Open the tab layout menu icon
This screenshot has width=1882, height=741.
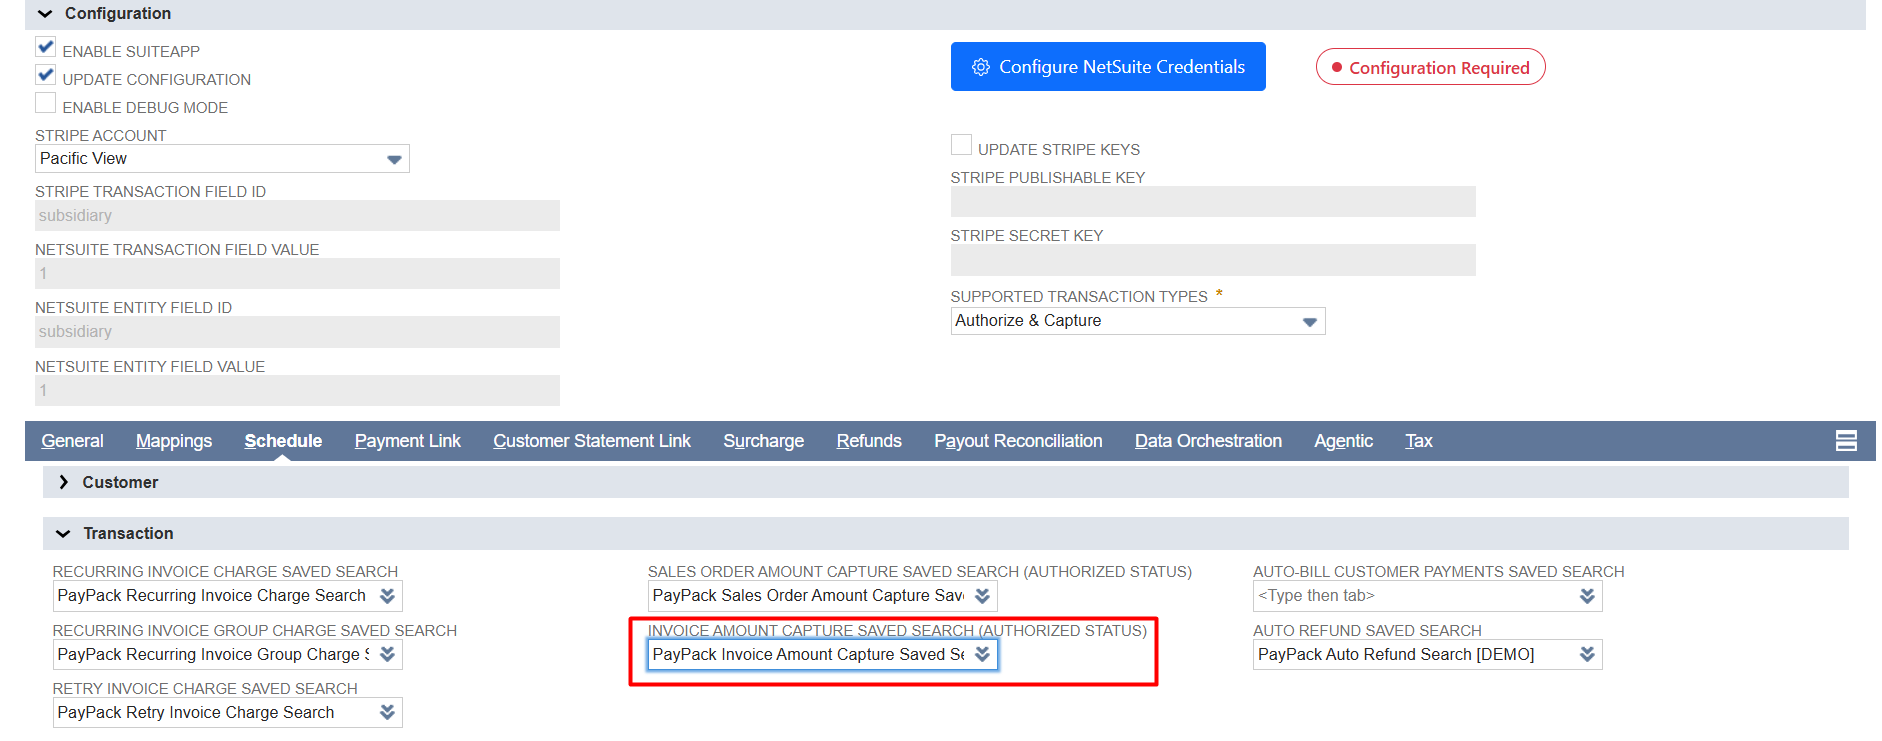point(1846,441)
